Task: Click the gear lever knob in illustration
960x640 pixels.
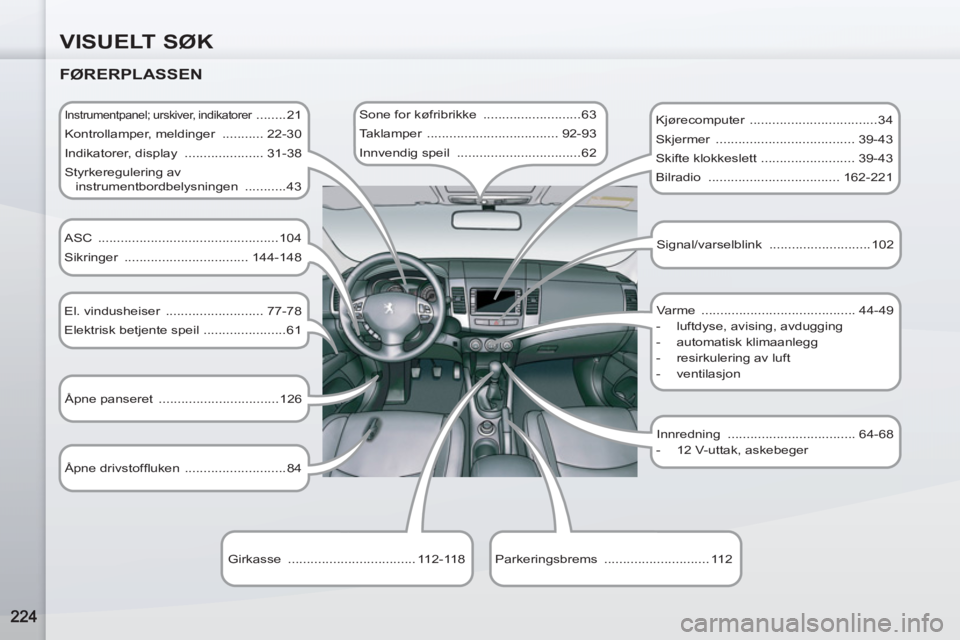Action: click(x=496, y=367)
